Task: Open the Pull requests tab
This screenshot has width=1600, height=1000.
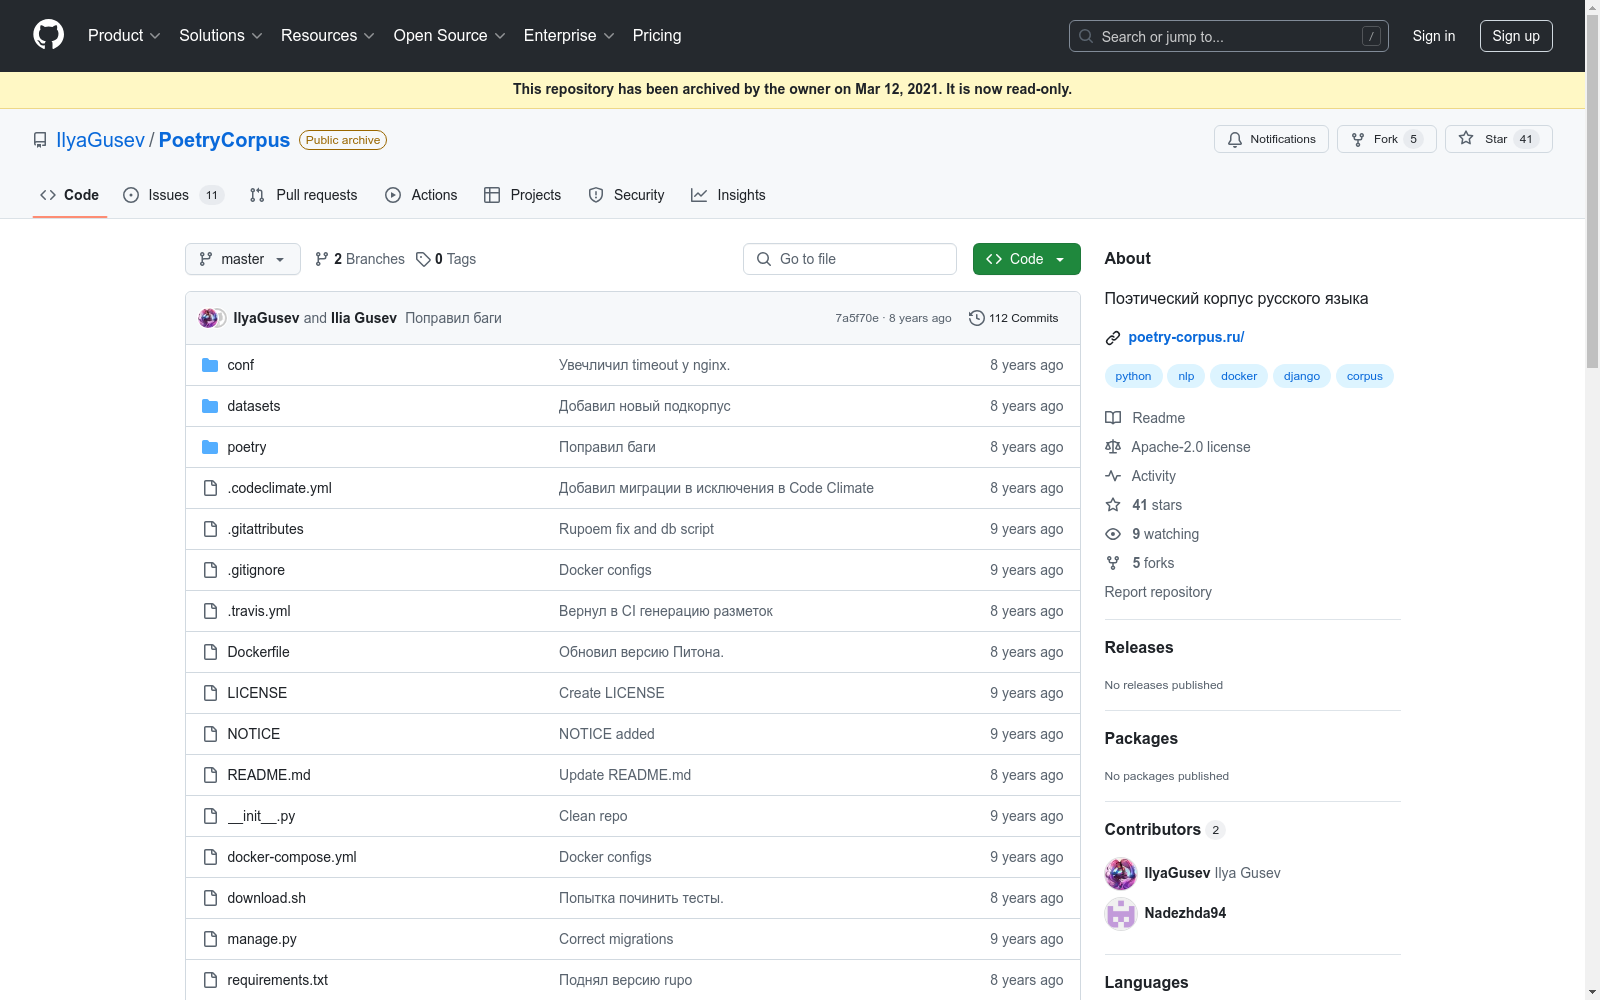Action: point(303,195)
